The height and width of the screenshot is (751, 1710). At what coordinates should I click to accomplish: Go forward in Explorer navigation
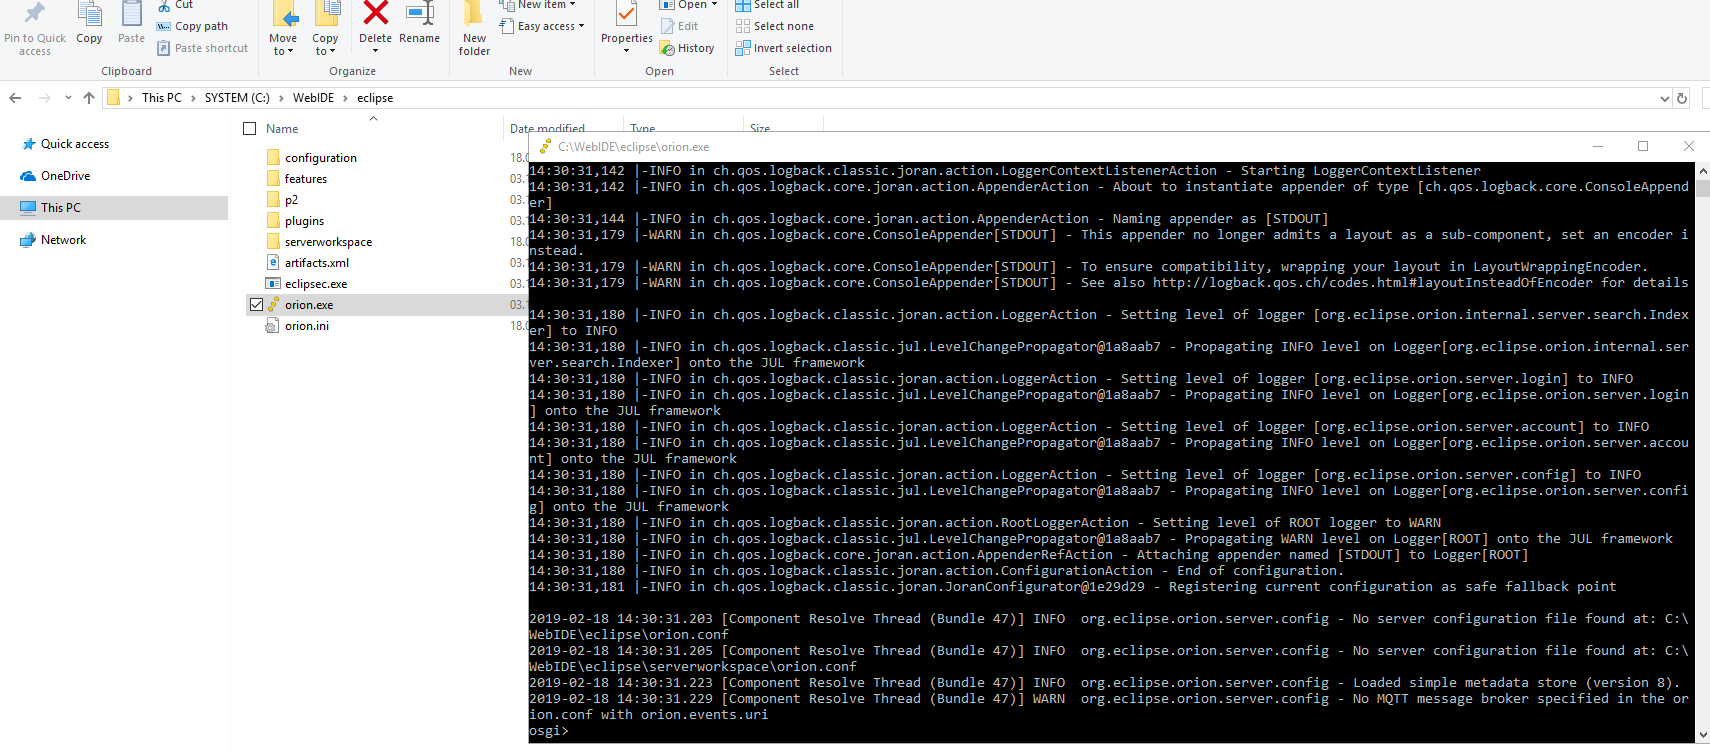pos(44,98)
